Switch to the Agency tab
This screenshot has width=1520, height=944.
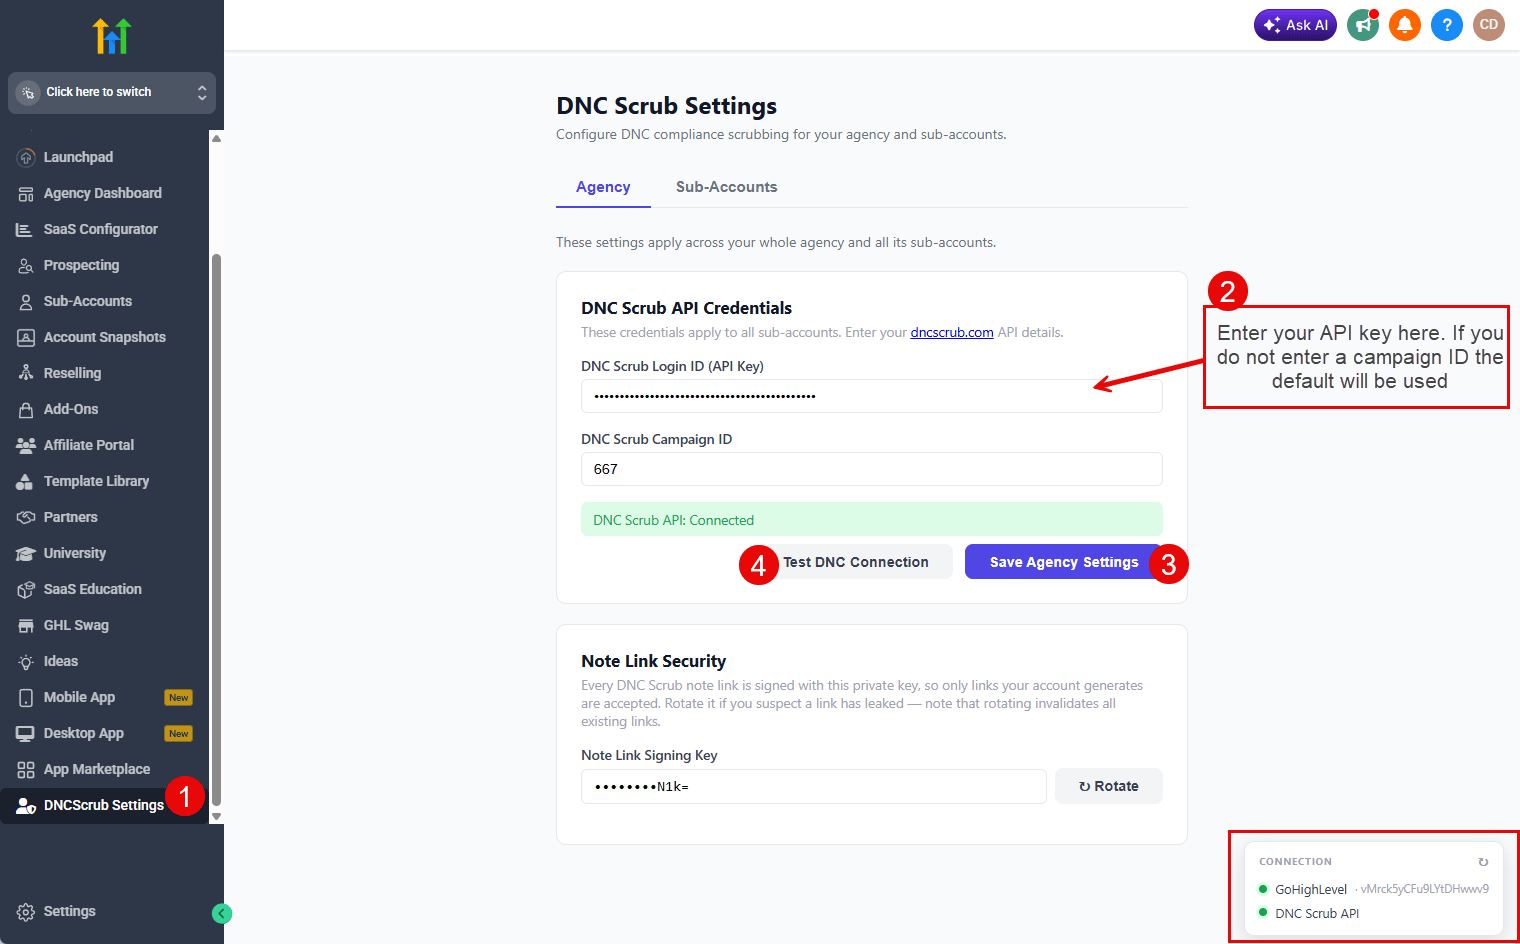tap(603, 187)
